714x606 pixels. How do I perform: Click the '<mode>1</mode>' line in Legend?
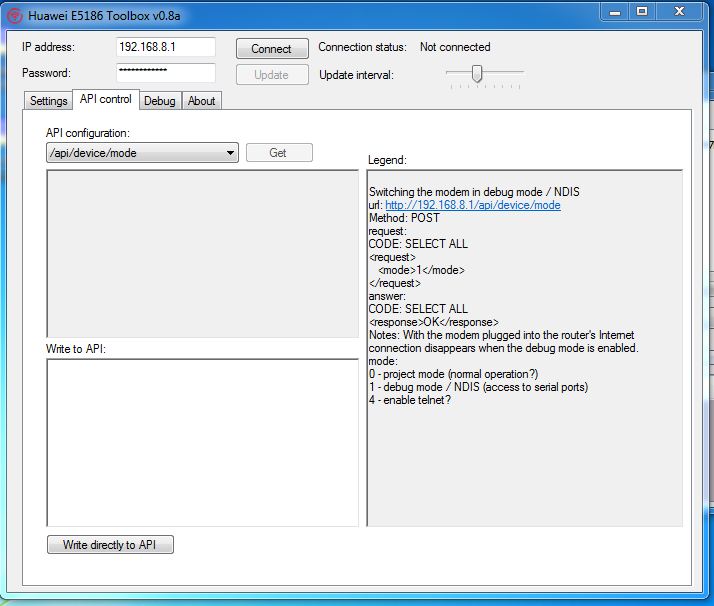click(421, 270)
